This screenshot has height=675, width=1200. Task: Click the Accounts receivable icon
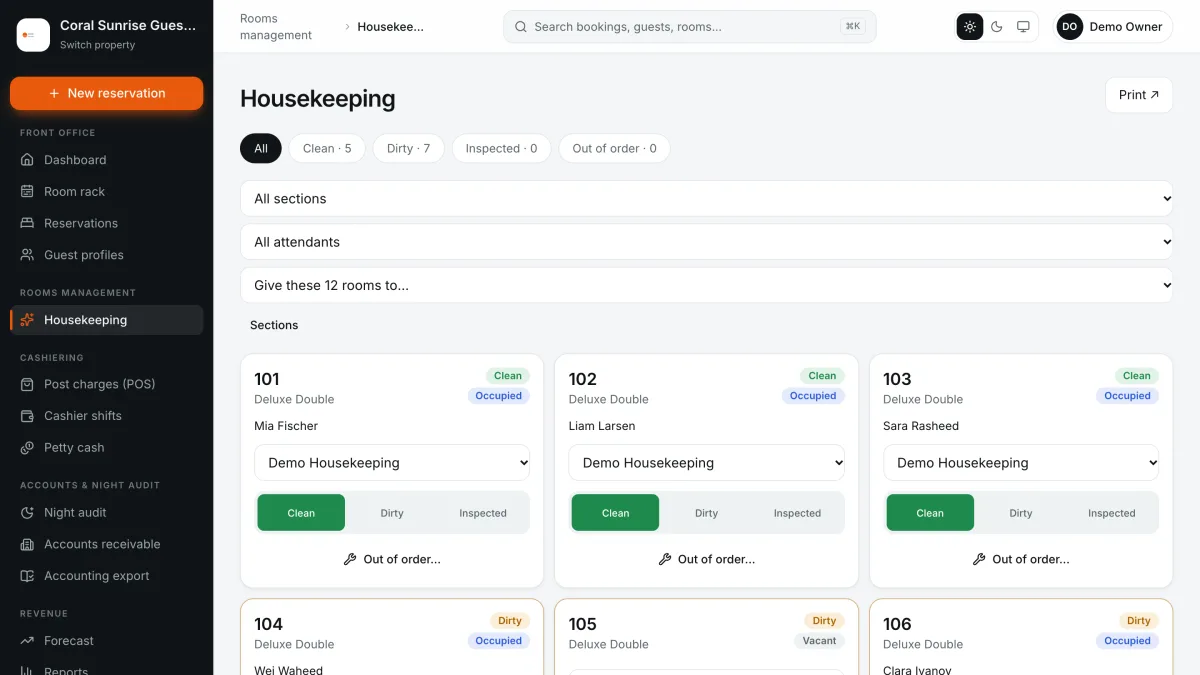(27, 544)
